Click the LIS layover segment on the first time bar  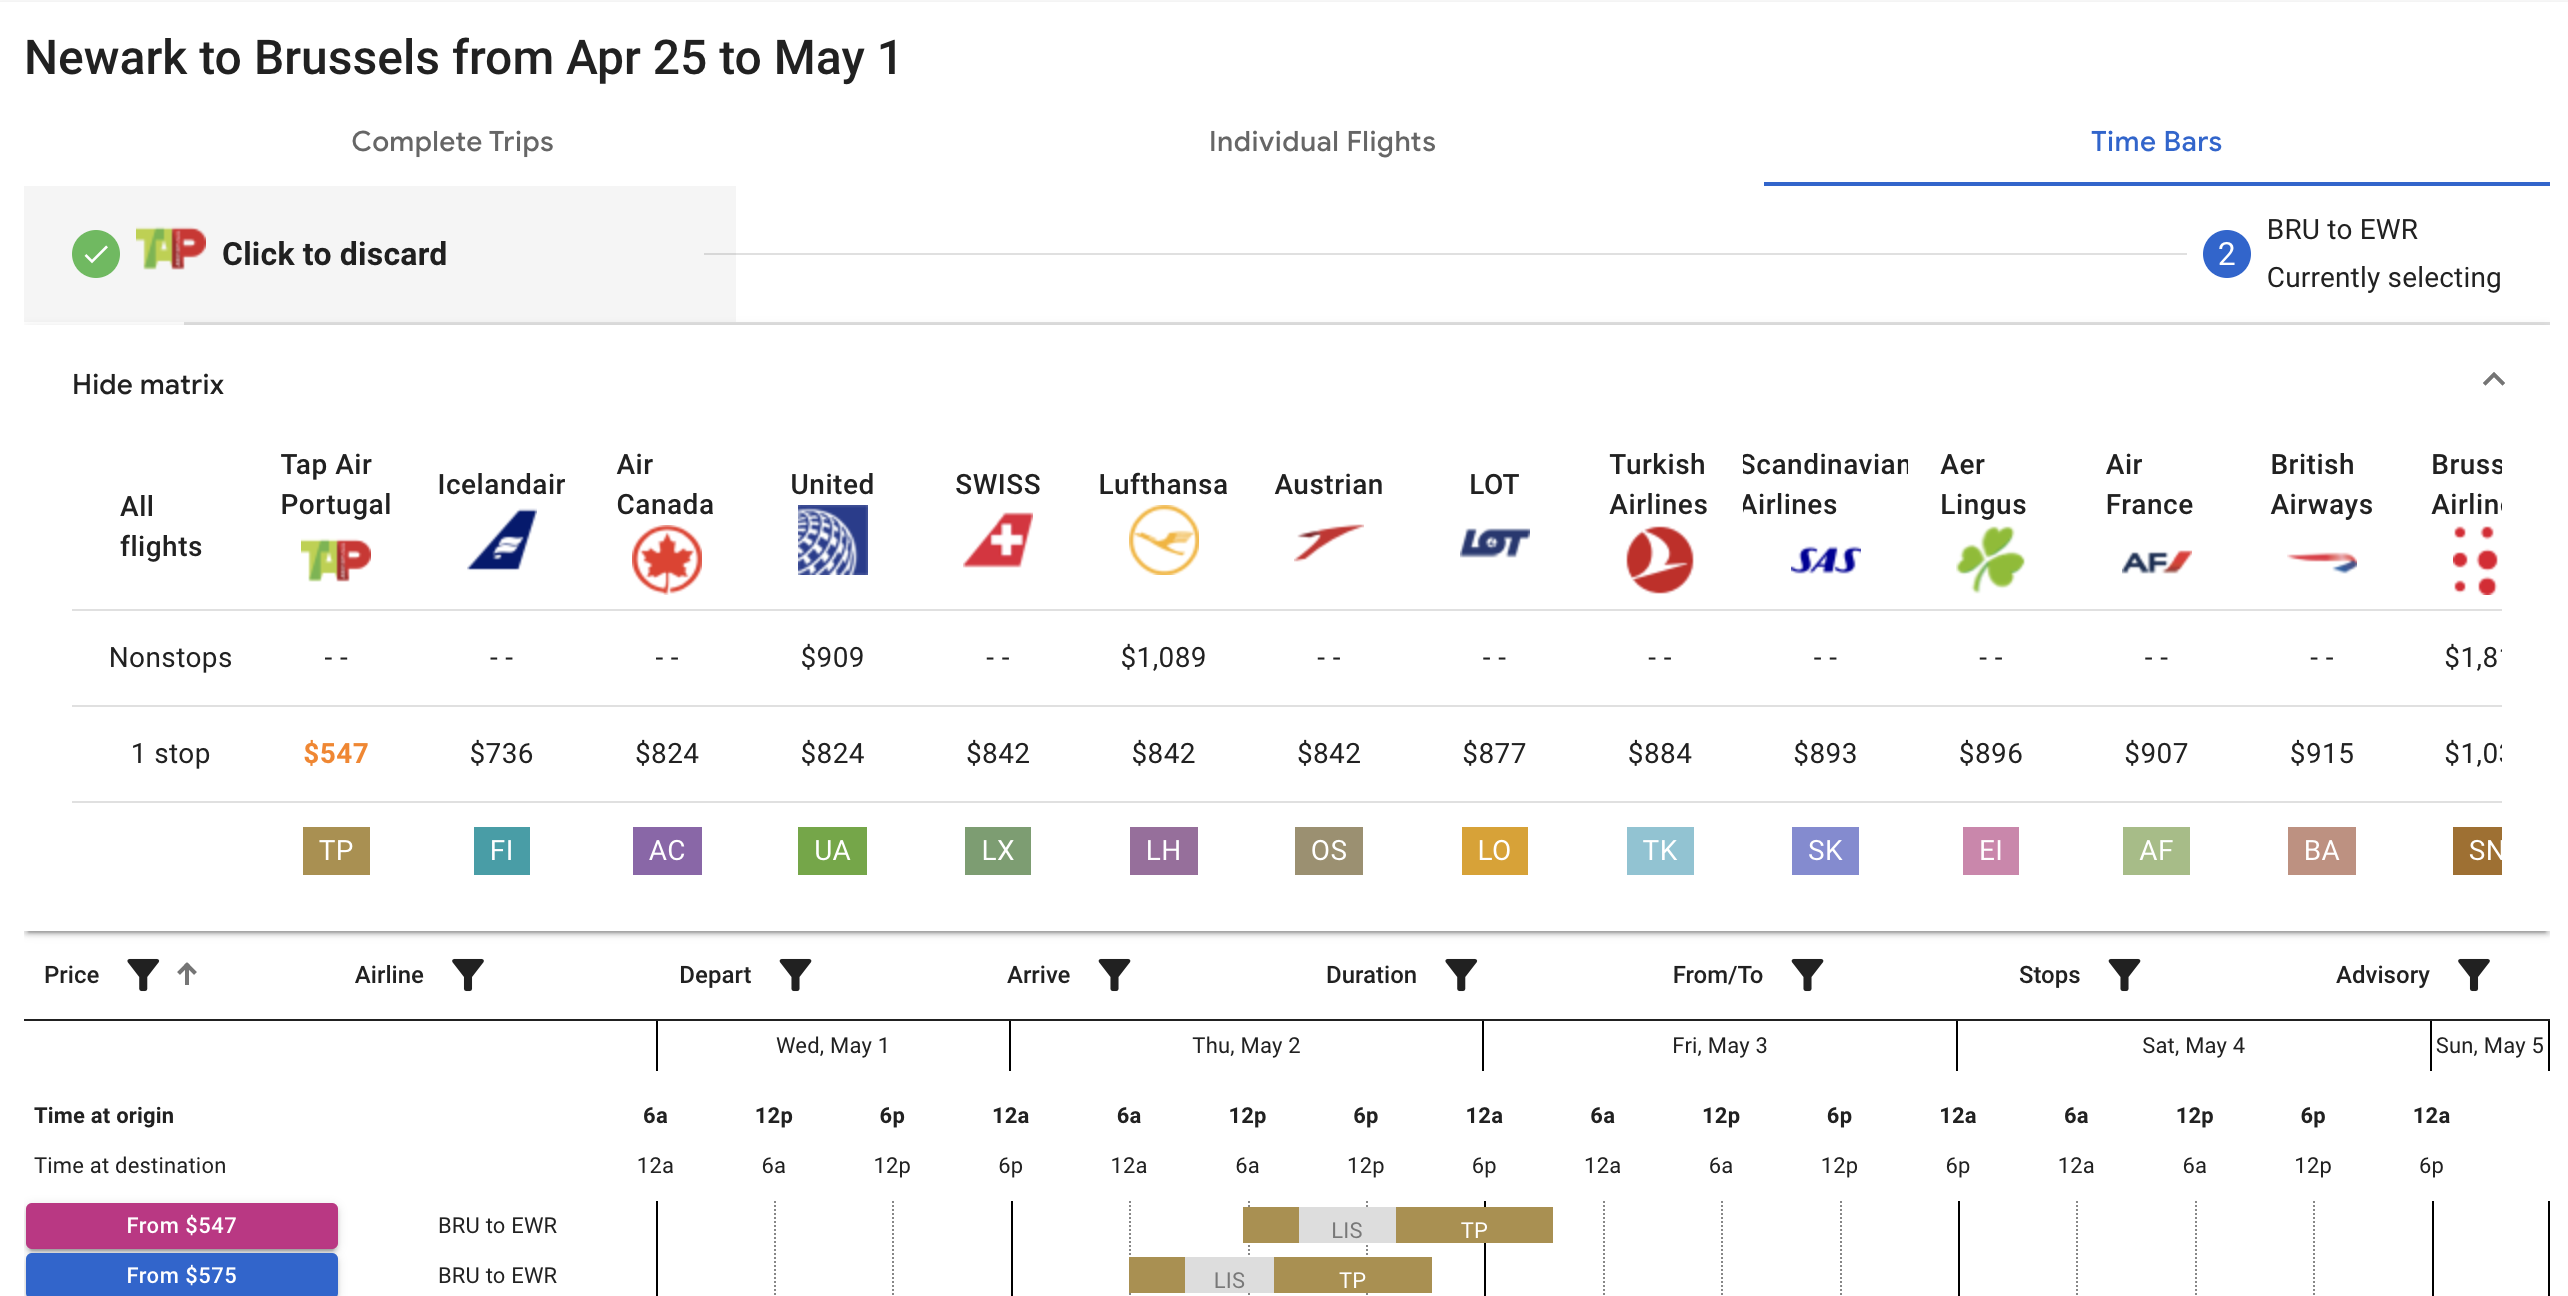coord(1346,1227)
